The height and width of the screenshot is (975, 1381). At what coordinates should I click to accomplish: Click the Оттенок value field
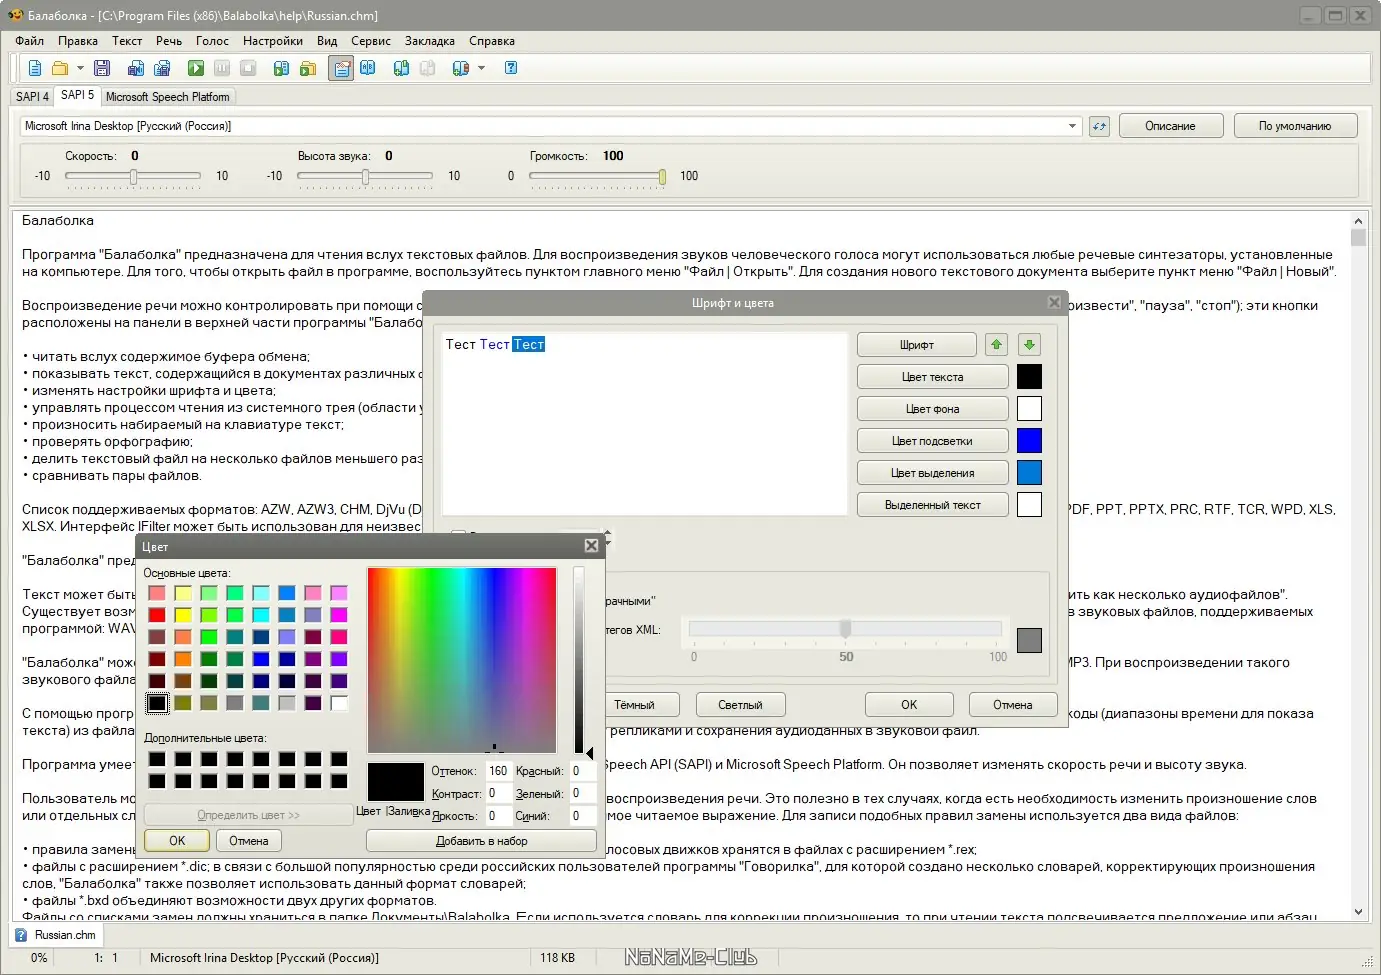pos(497,771)
